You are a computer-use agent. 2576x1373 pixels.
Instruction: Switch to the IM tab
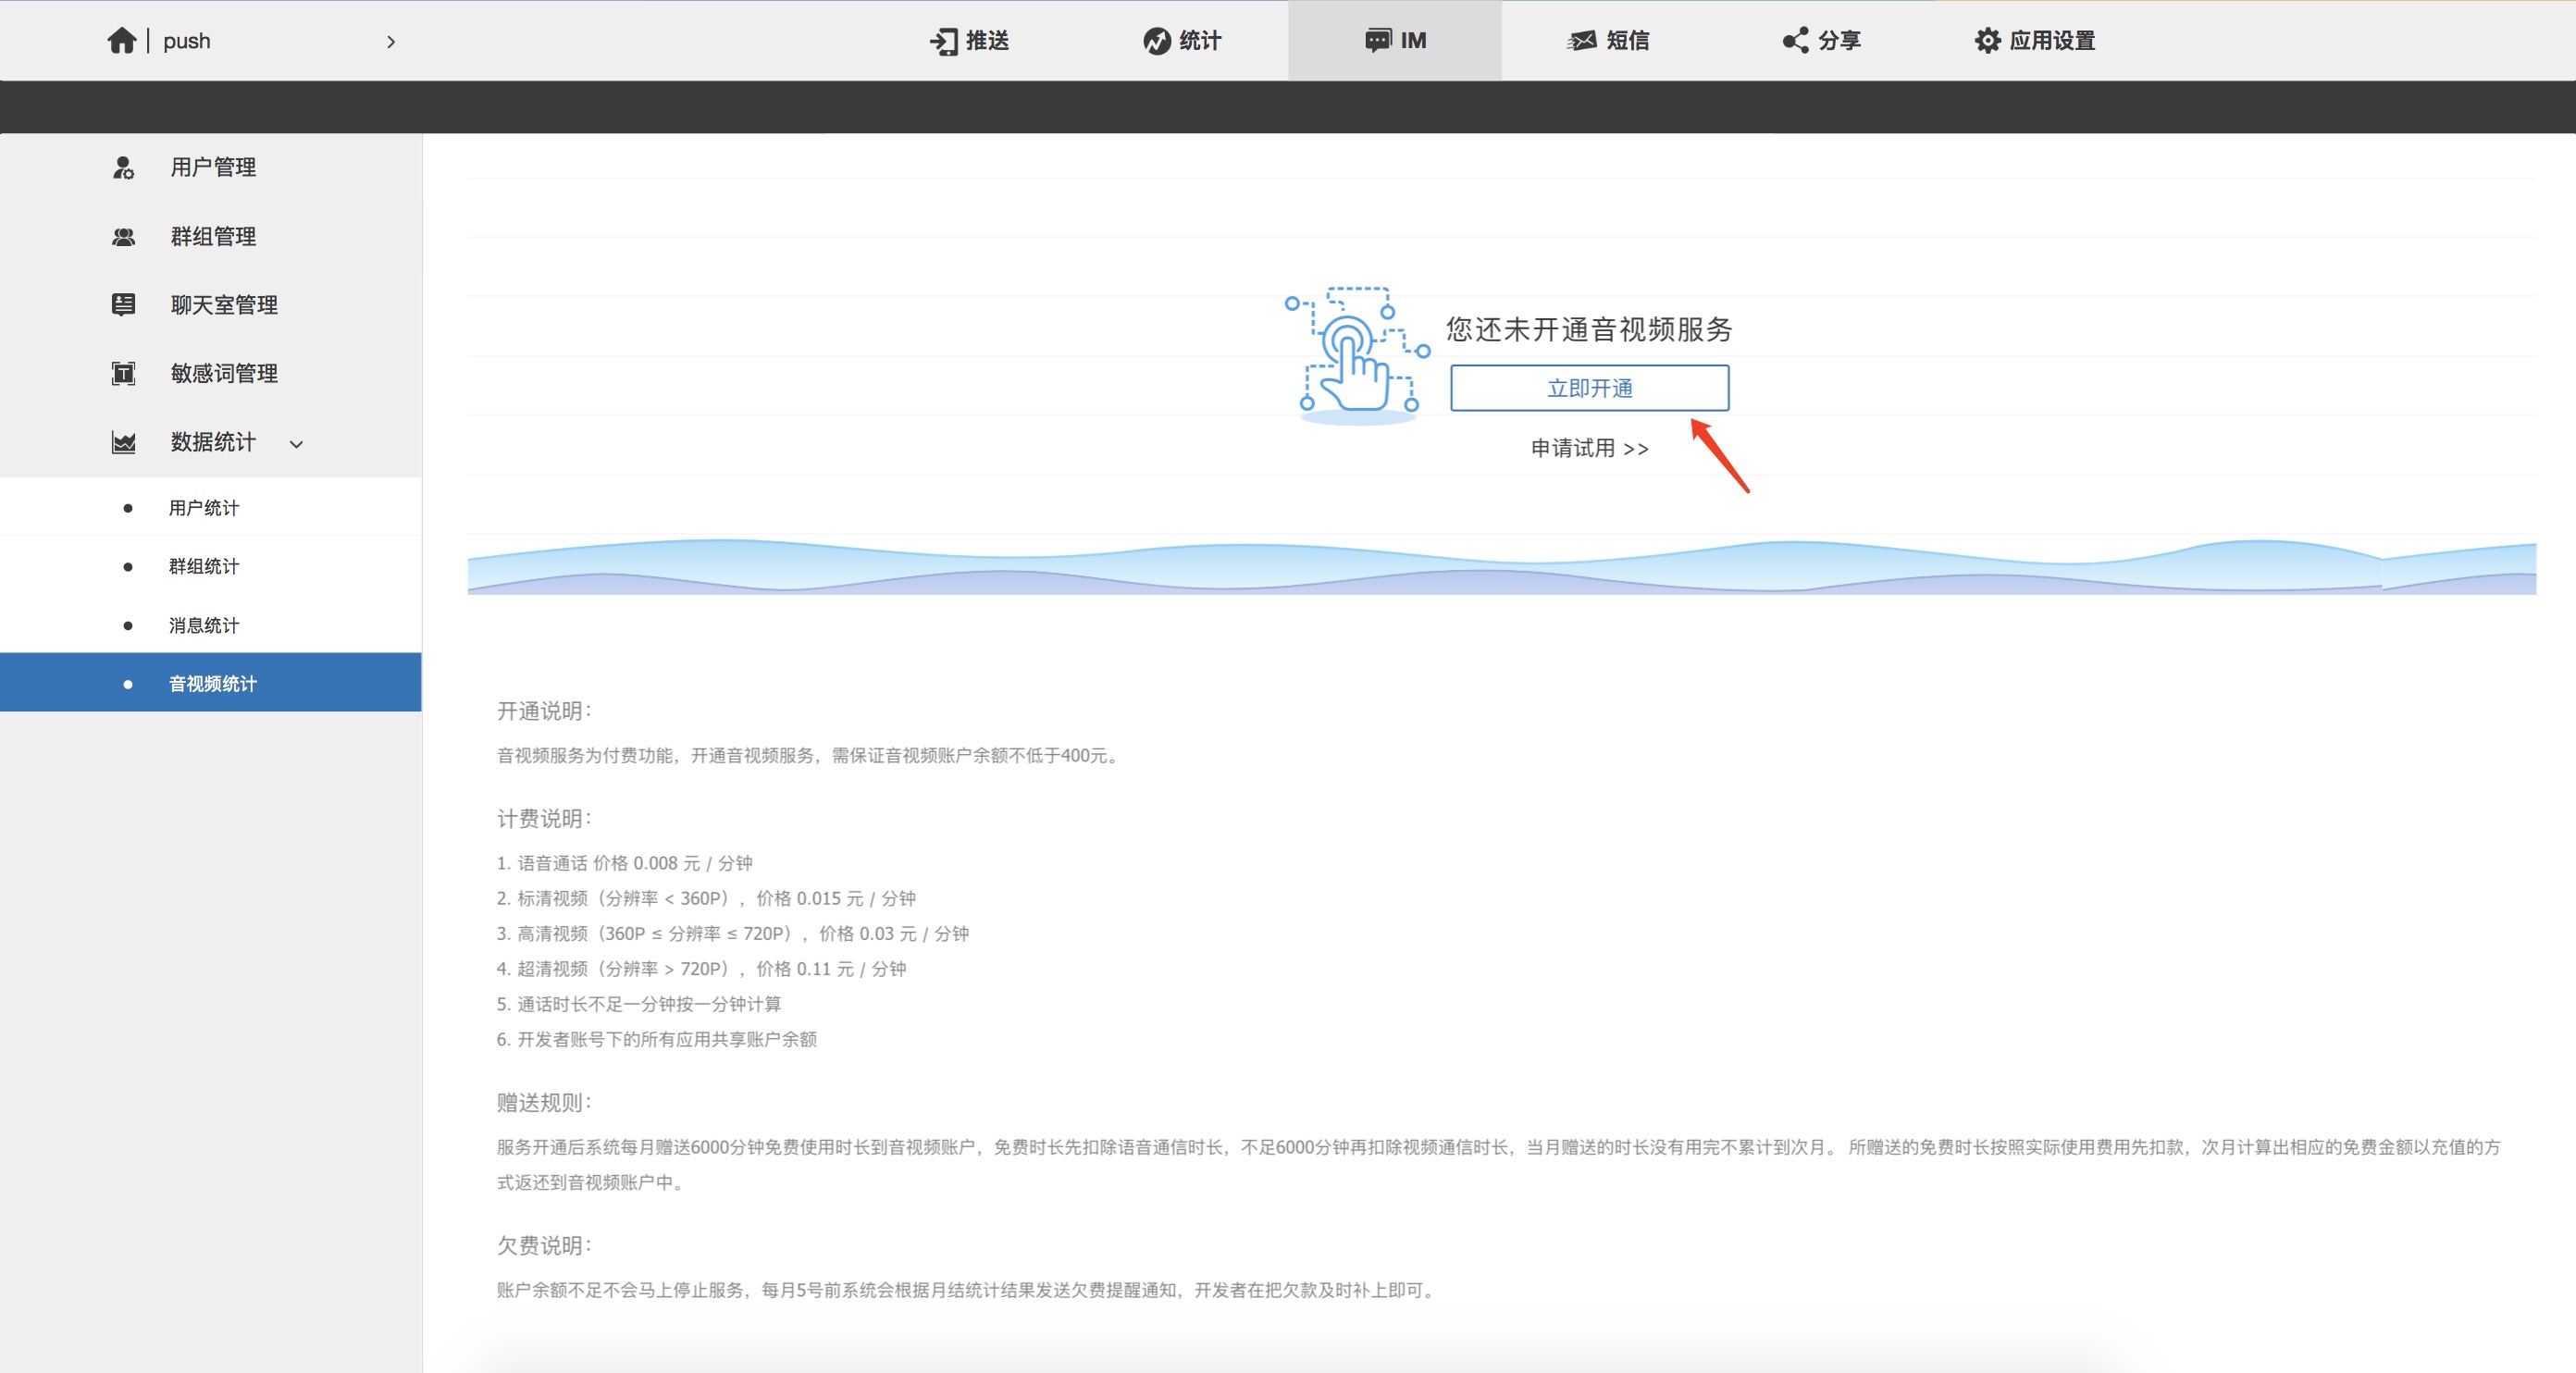[1395, 41]
